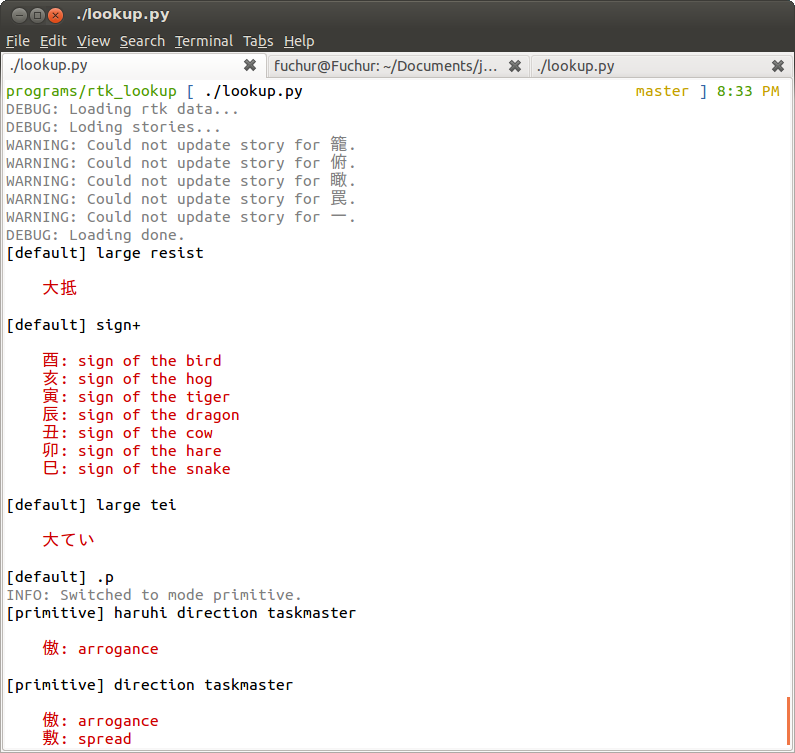Click the first WARNING line for 籠

[x=181, y=145]
